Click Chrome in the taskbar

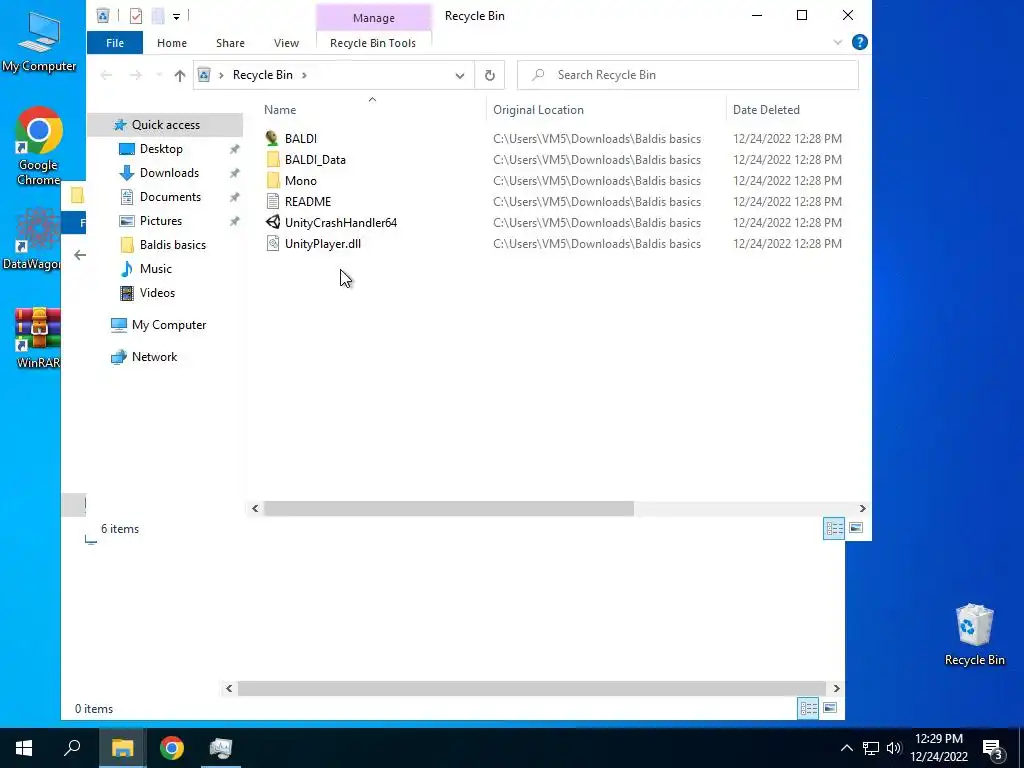point(171,748)
